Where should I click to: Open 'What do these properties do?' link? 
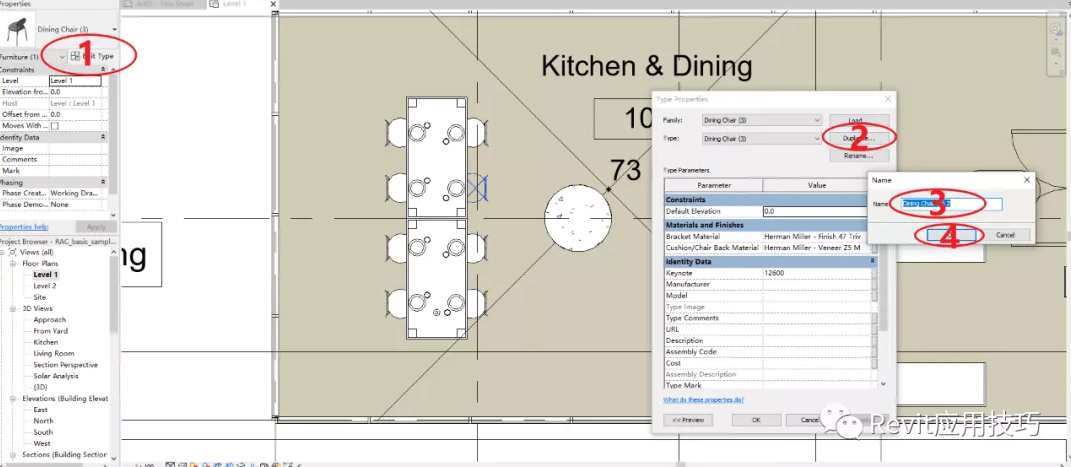704,400
